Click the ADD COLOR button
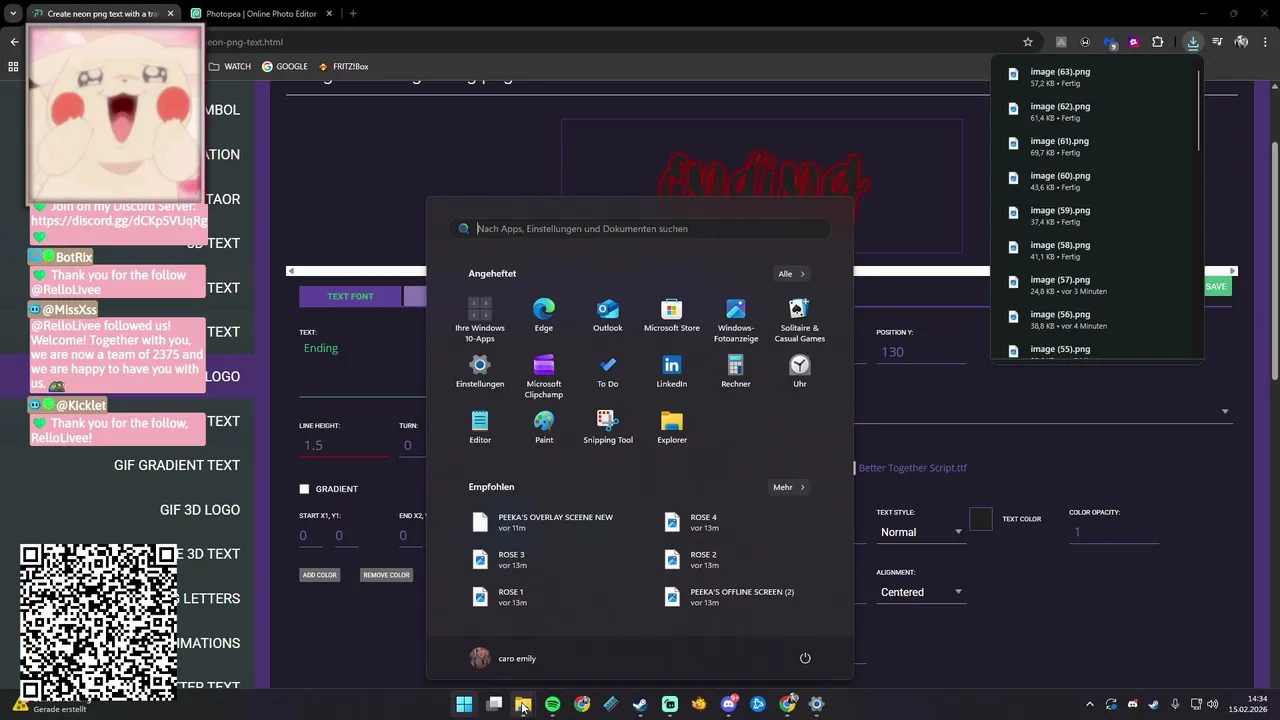Viewport: 1280px width, 720px height. (320, 575)
